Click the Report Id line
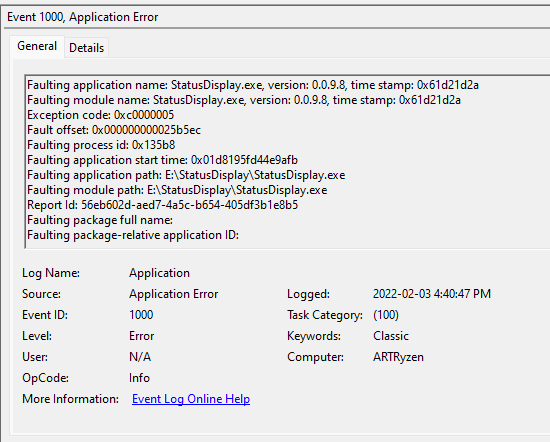The height and width of the screenshot is (442, 550). (162, 205)
